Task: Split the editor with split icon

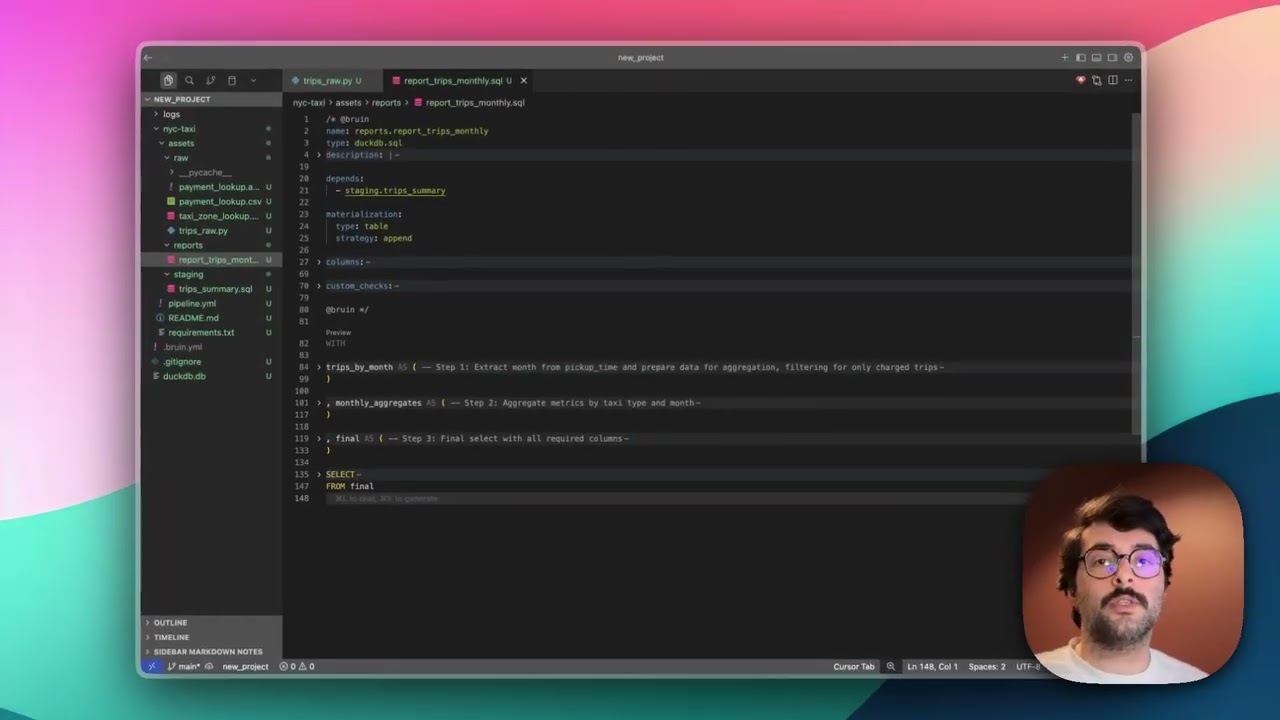Action: point(1113,80)
